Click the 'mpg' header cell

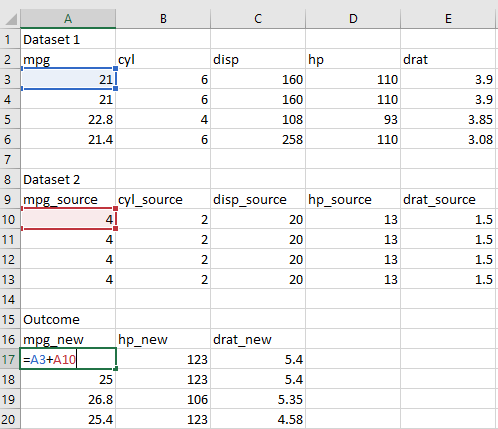tap(68, 59)
